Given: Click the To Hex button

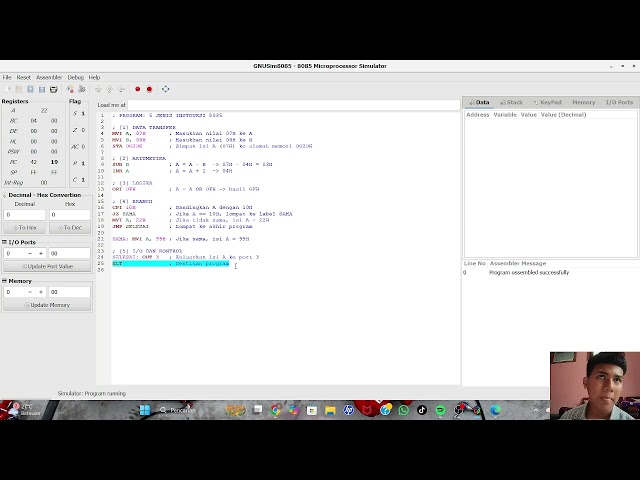Looking at the screenshot, I should [x=24, y=228].
